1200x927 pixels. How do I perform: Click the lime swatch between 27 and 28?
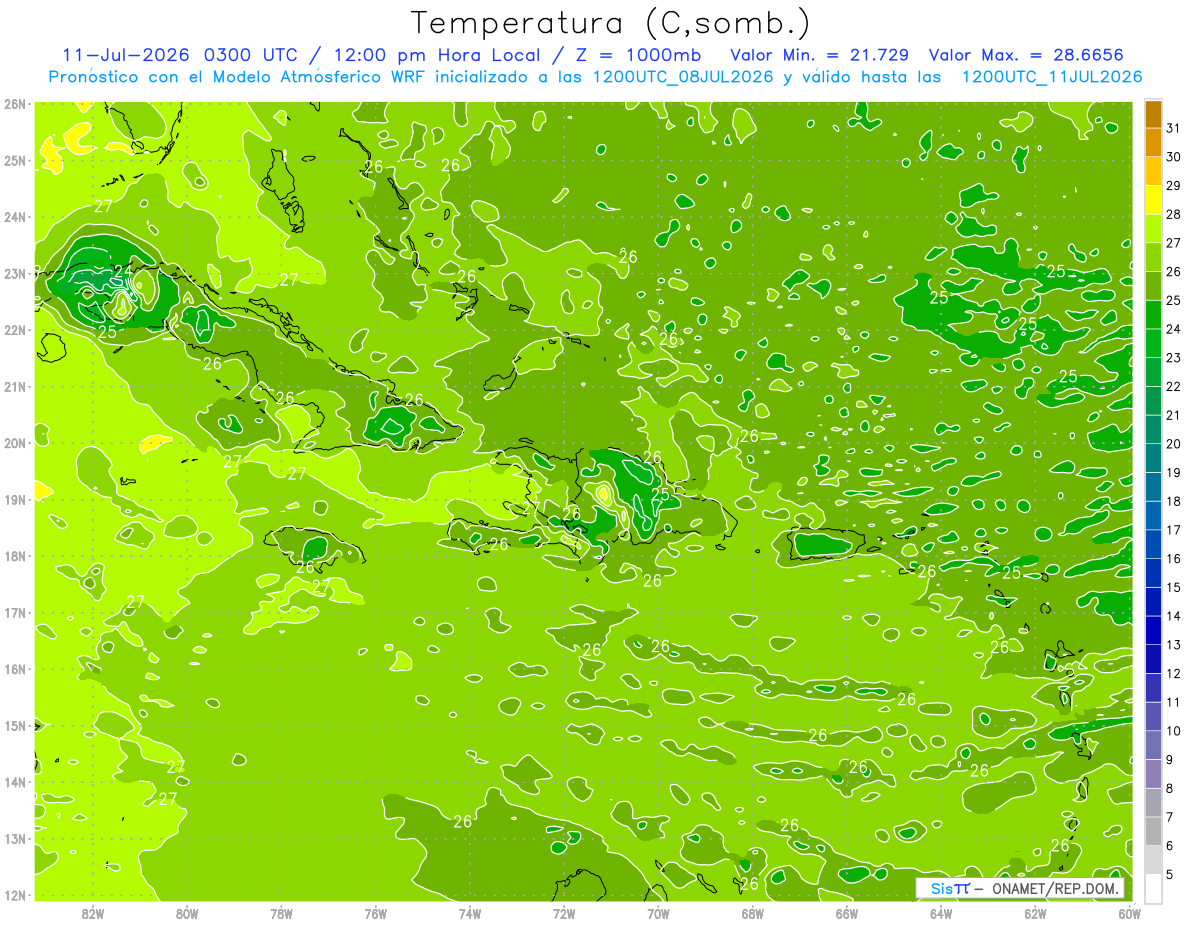point(1154,229)
